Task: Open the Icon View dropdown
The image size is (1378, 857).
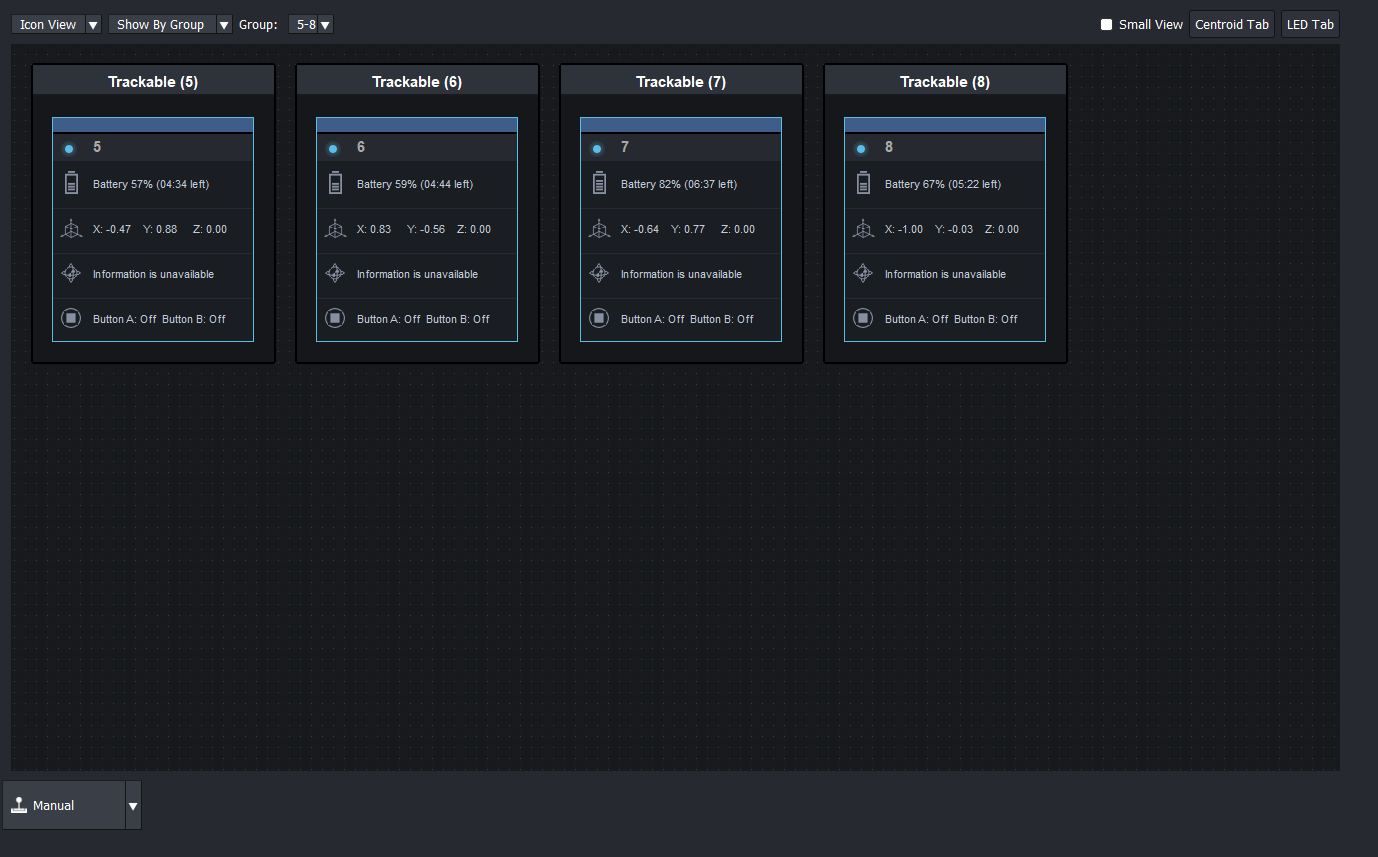Action: pyautogui.click(x=56, y=25)
